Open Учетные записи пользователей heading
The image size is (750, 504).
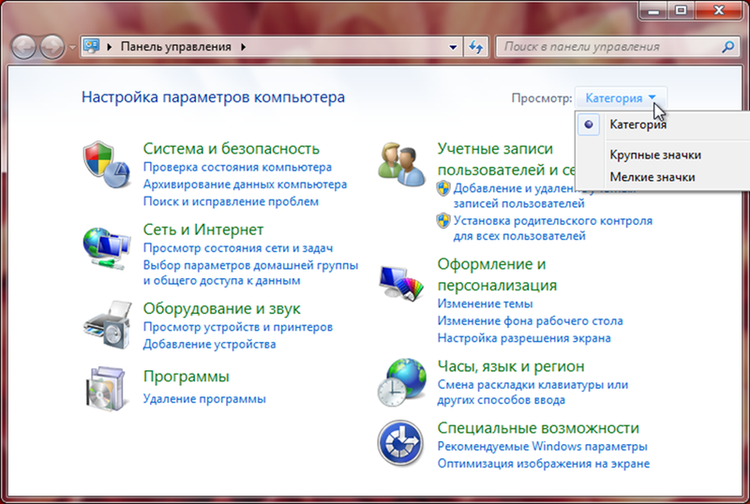(x=506, y=159)
